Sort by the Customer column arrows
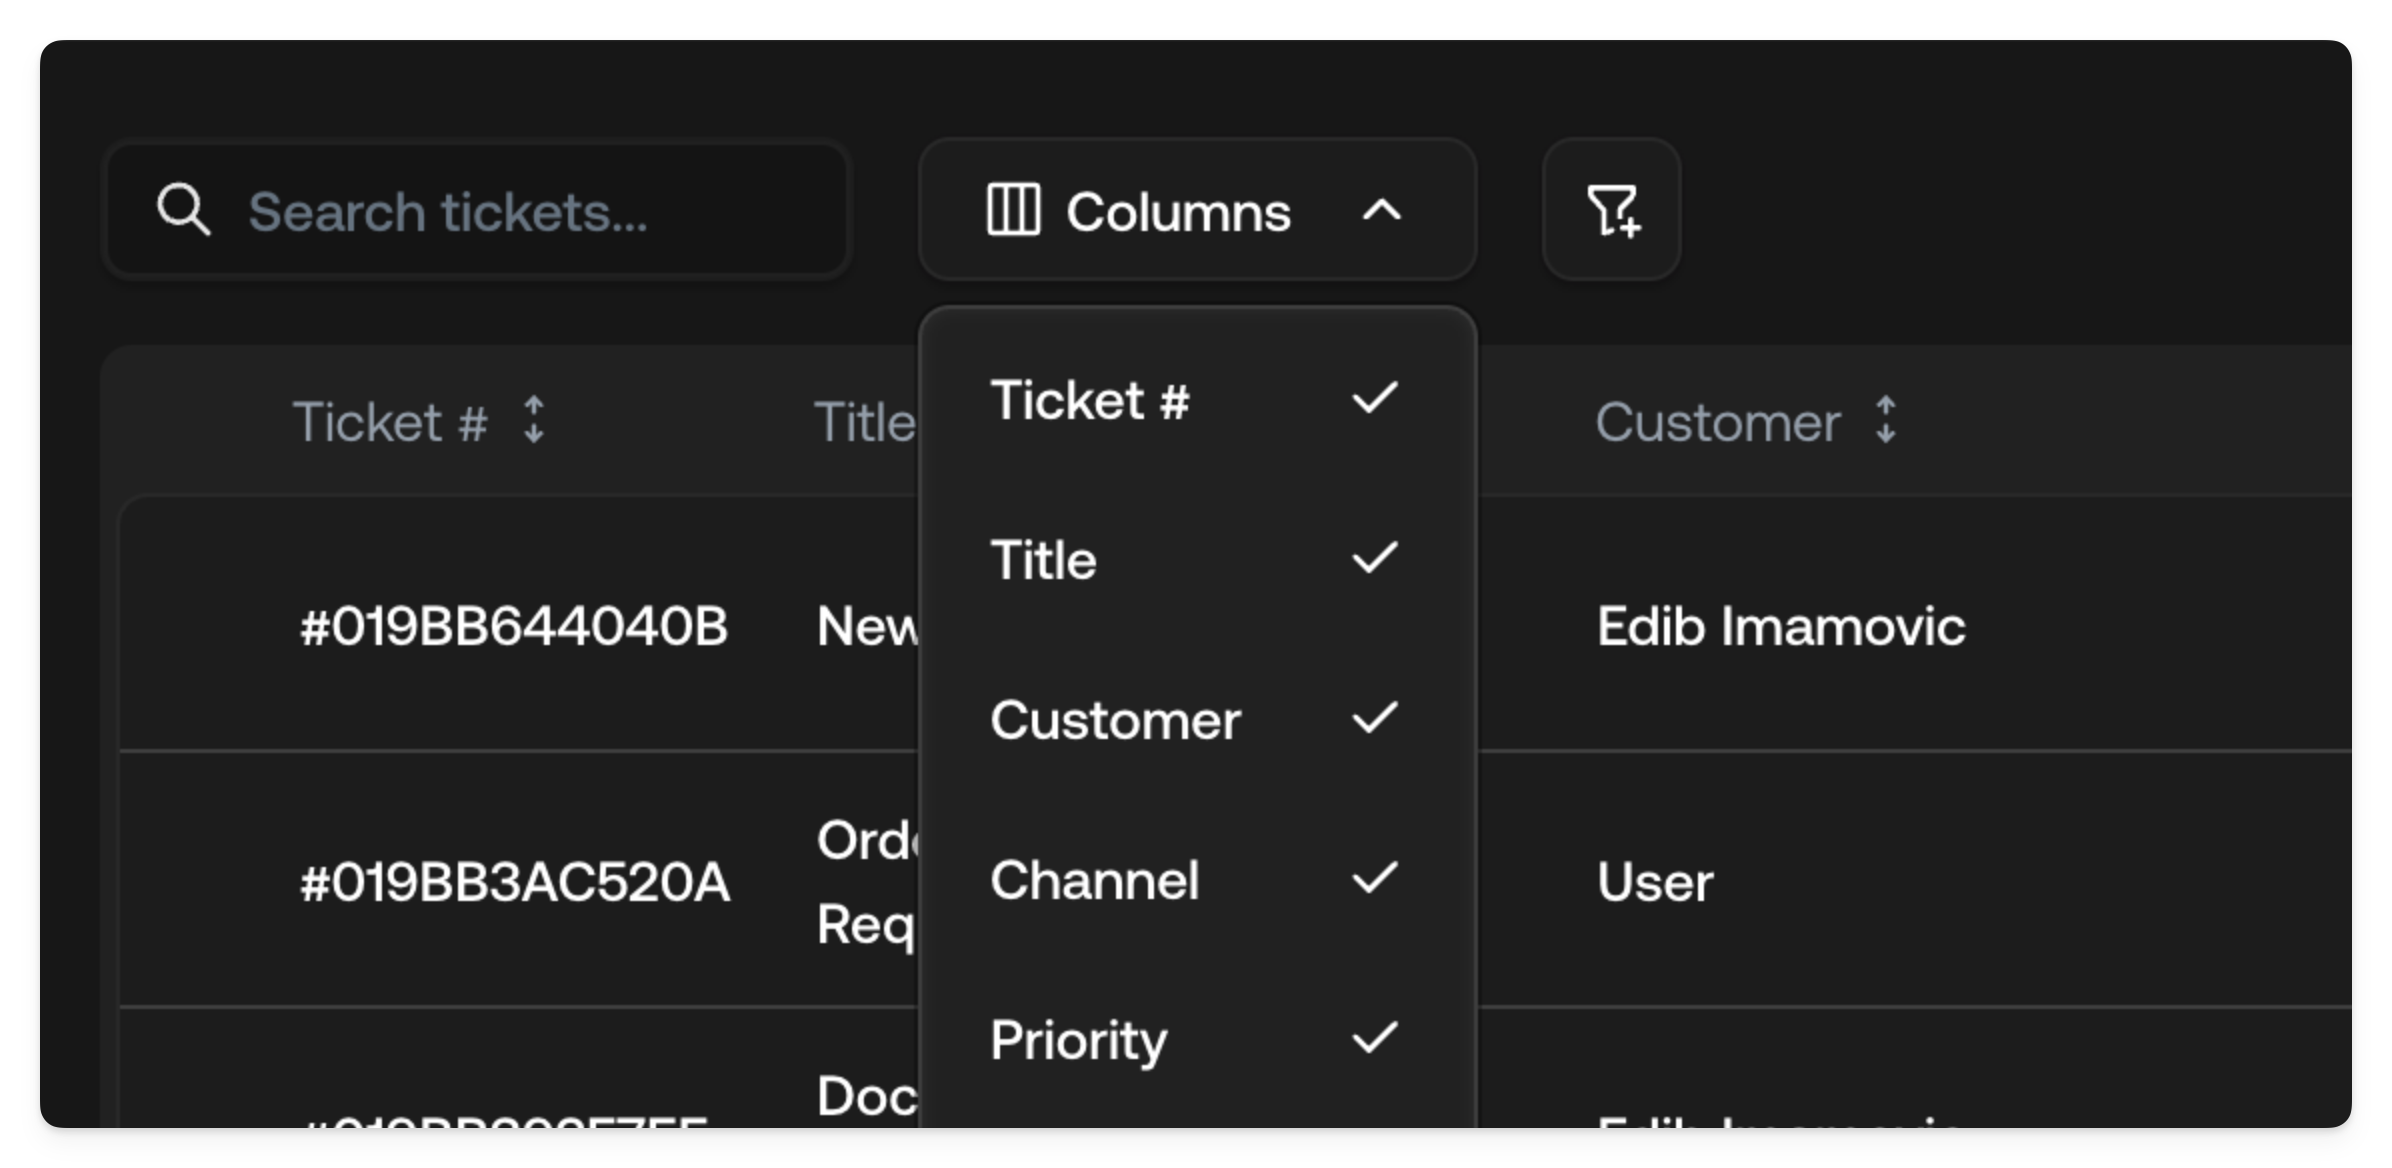 1884,421
